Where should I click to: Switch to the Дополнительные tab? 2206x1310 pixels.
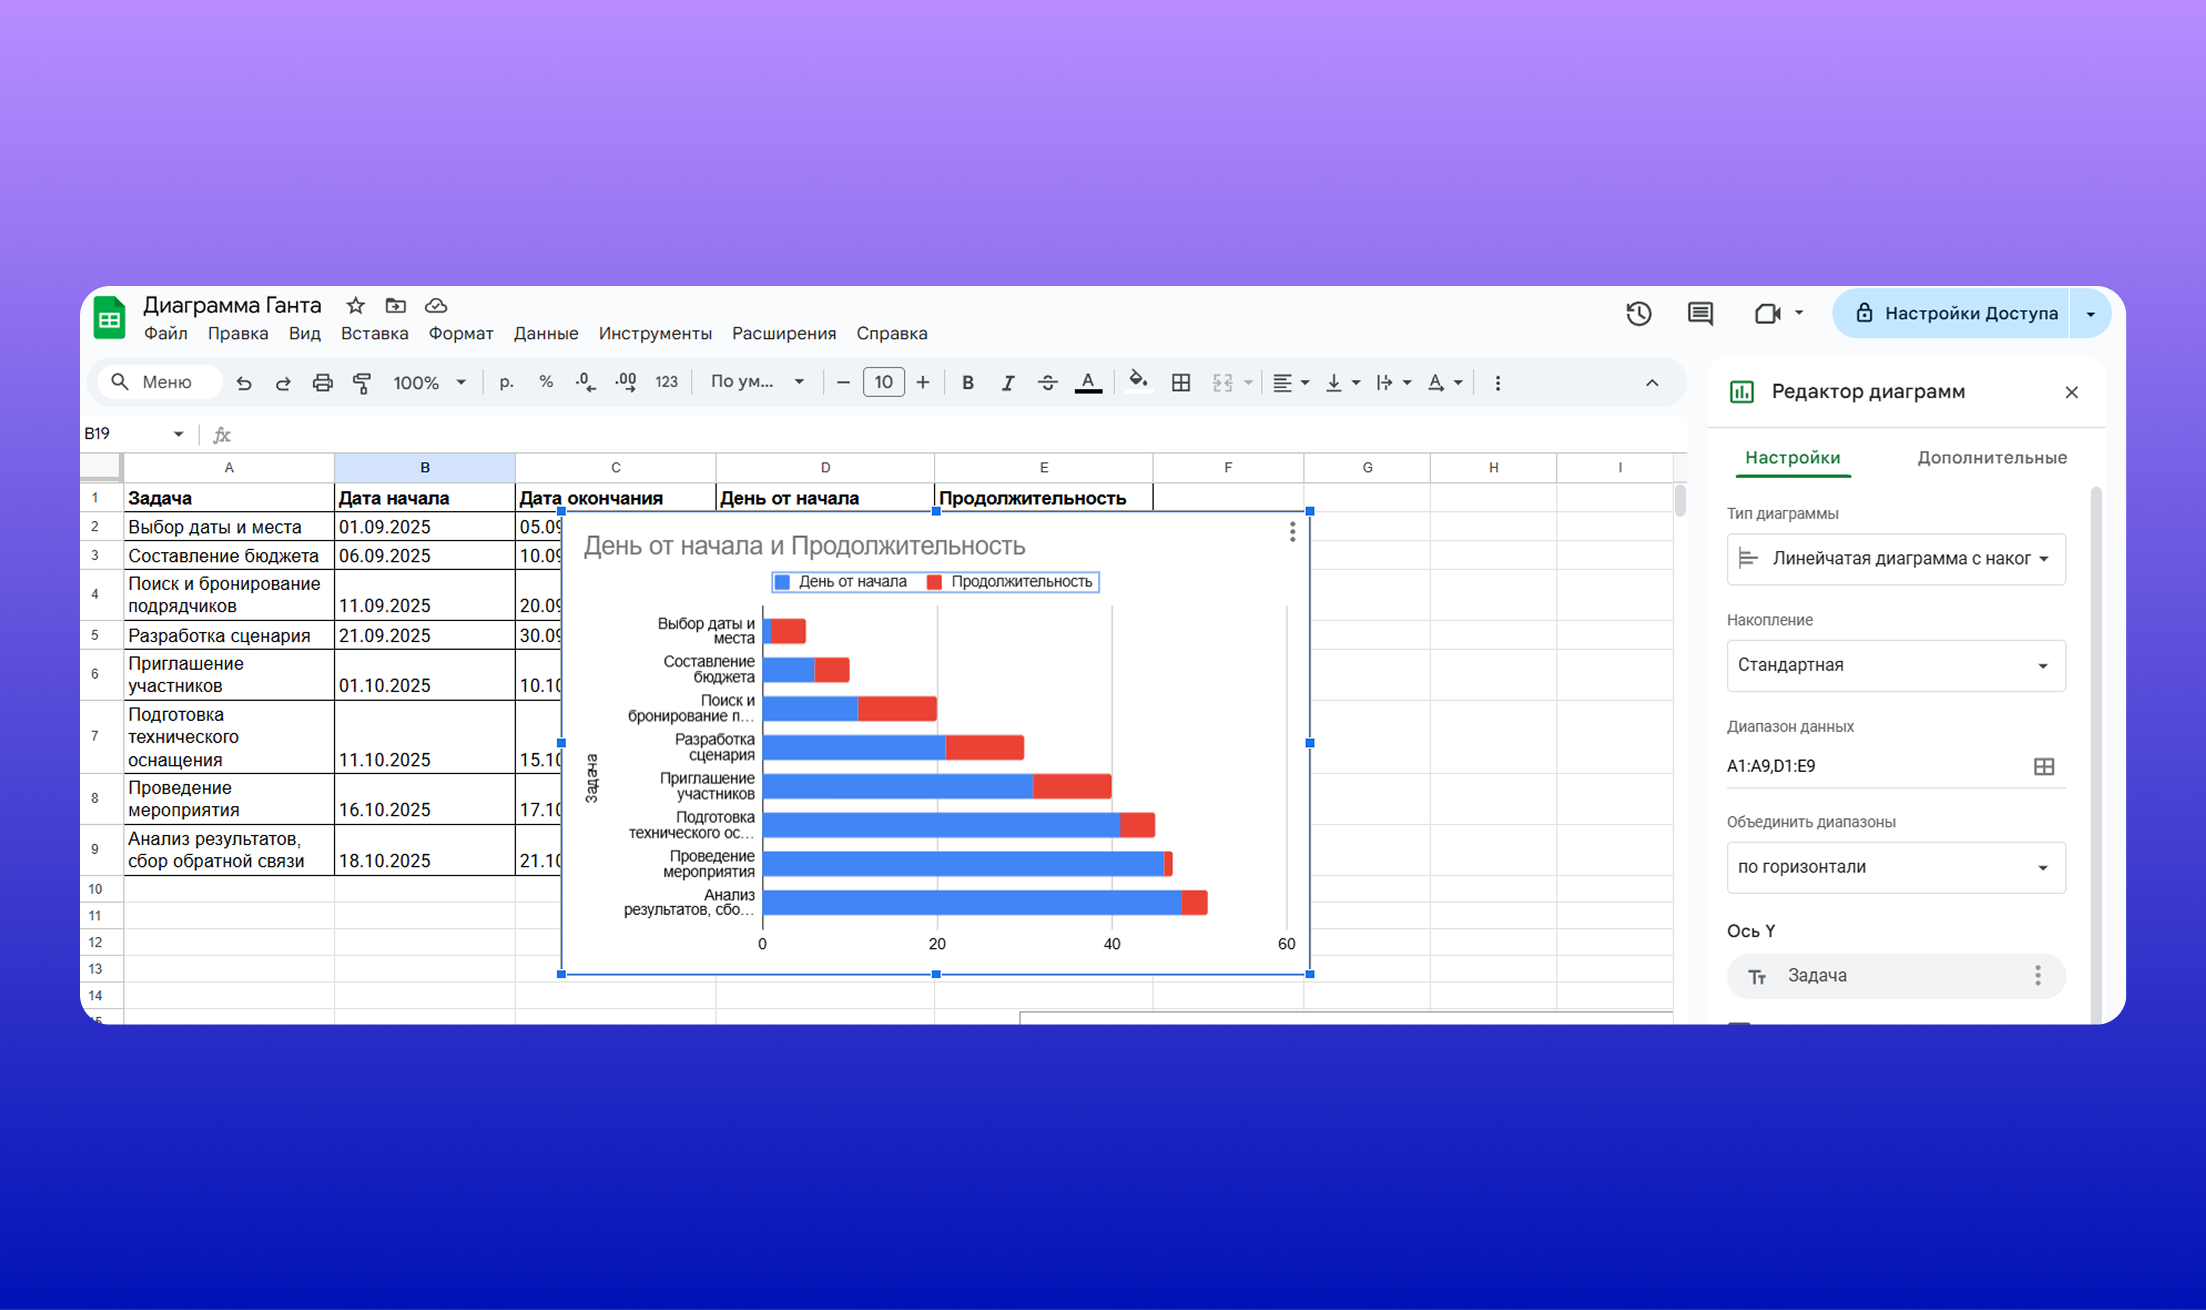pos(1991,458)
